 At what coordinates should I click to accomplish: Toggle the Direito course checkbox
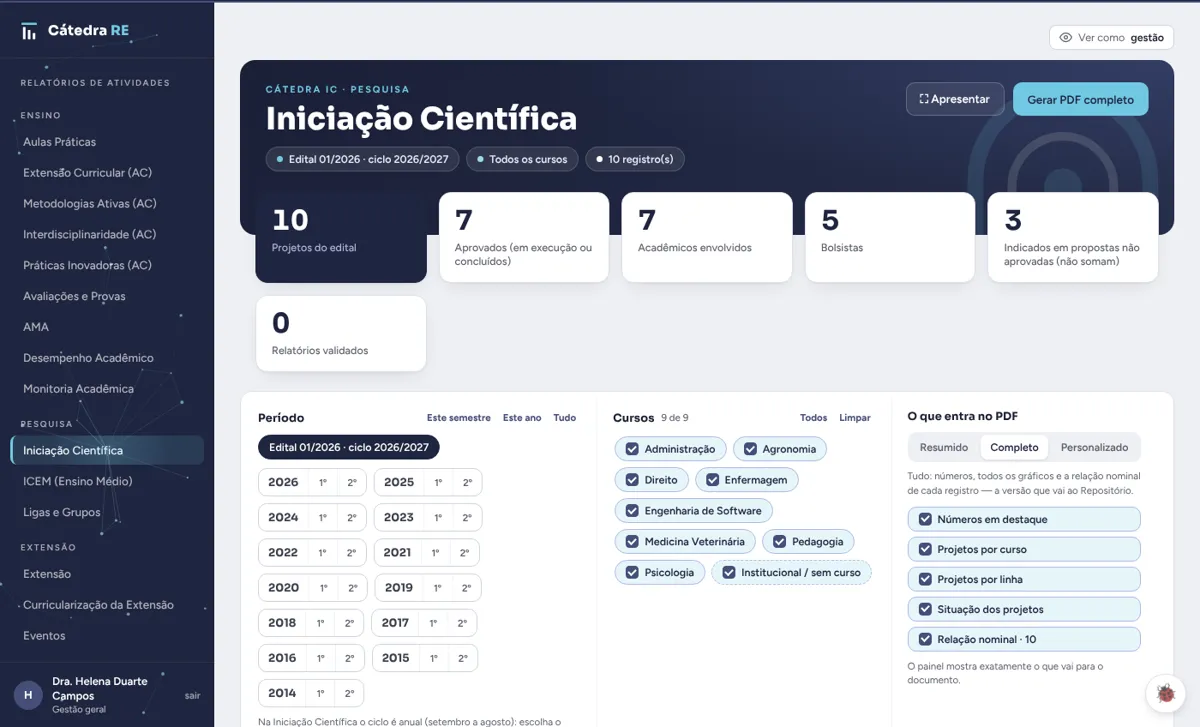(x=632, y=480)
